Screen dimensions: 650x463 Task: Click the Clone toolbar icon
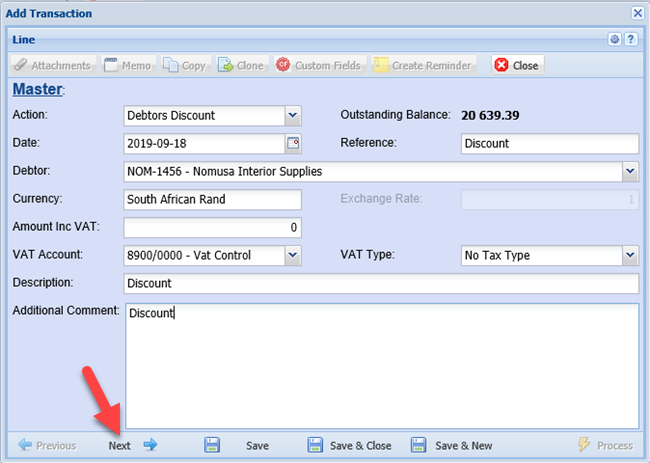(241, 65)
